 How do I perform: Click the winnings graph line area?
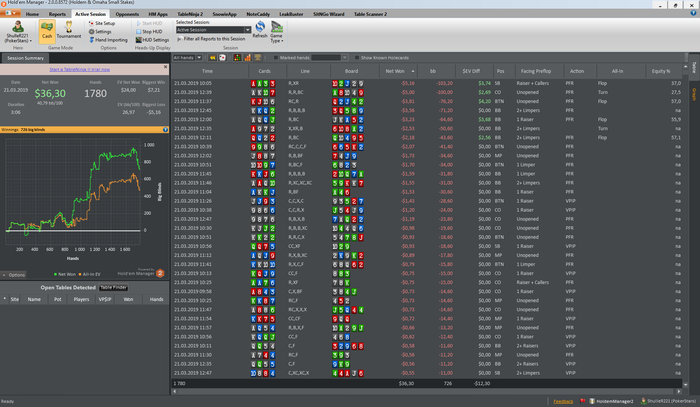(x=73, y=192)
